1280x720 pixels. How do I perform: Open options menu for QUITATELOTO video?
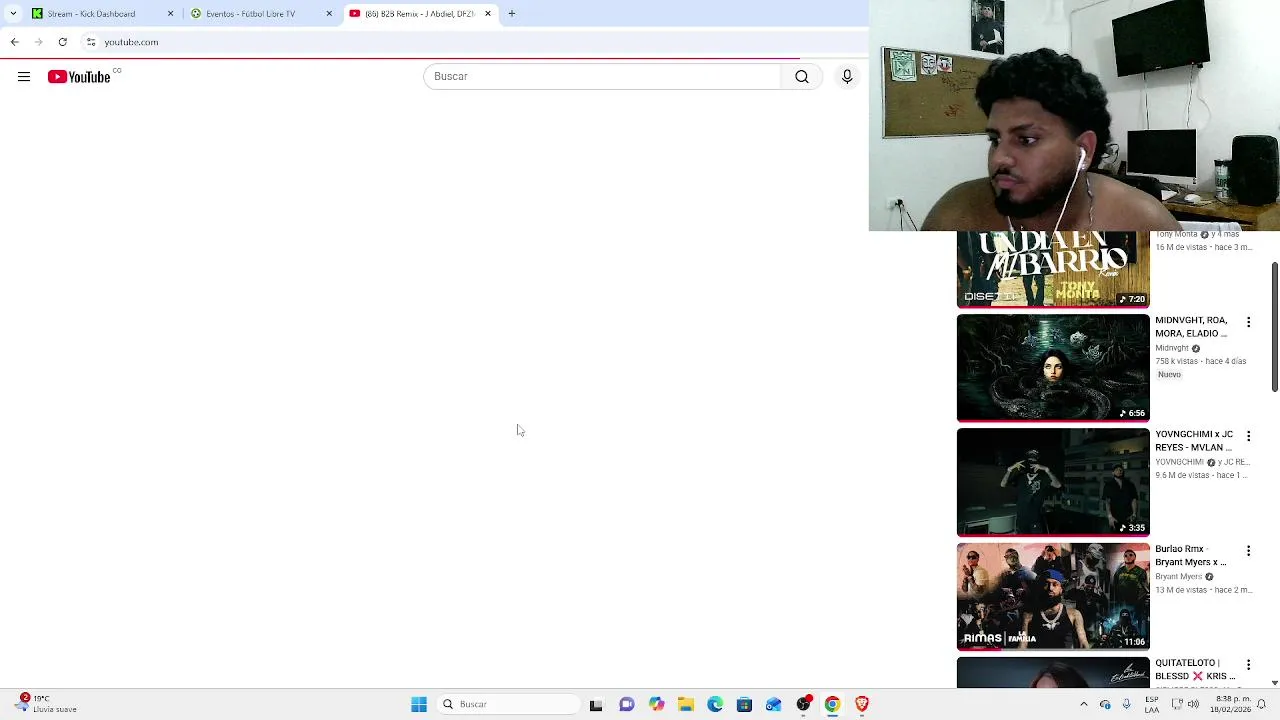click(x=1248, y=665)
